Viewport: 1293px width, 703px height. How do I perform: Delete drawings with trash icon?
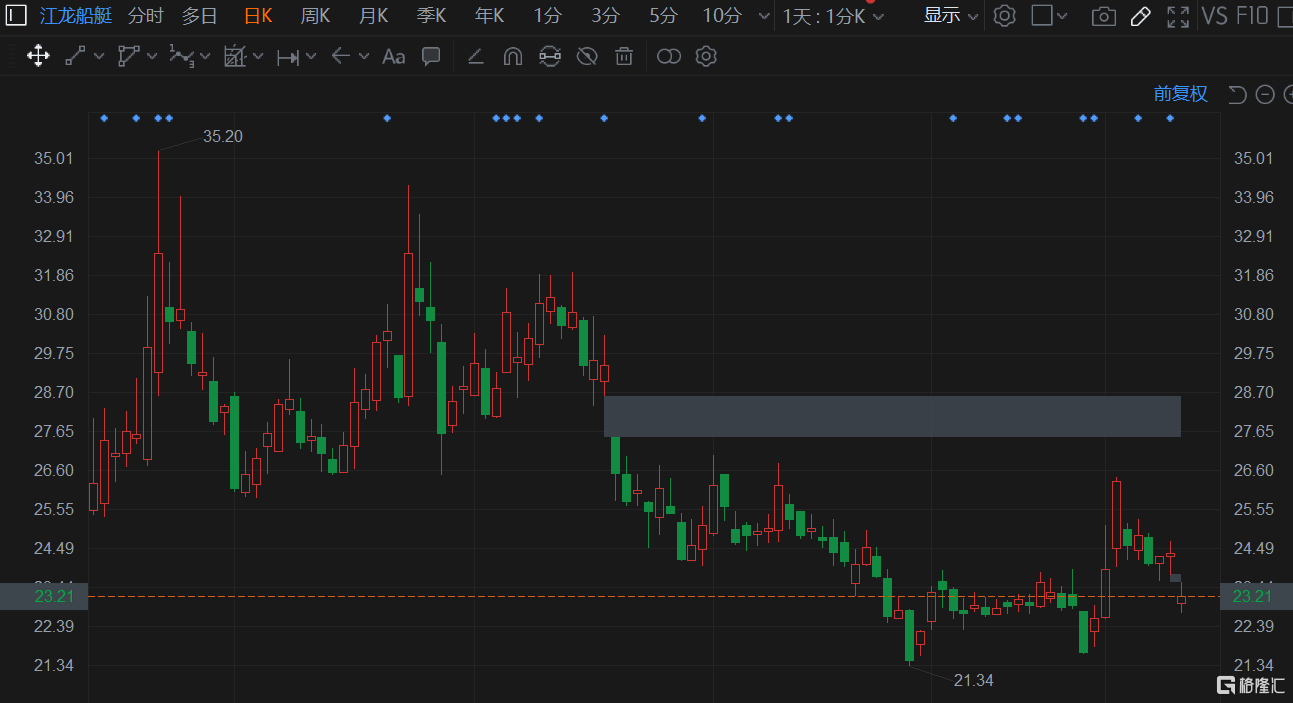[624, 56]
